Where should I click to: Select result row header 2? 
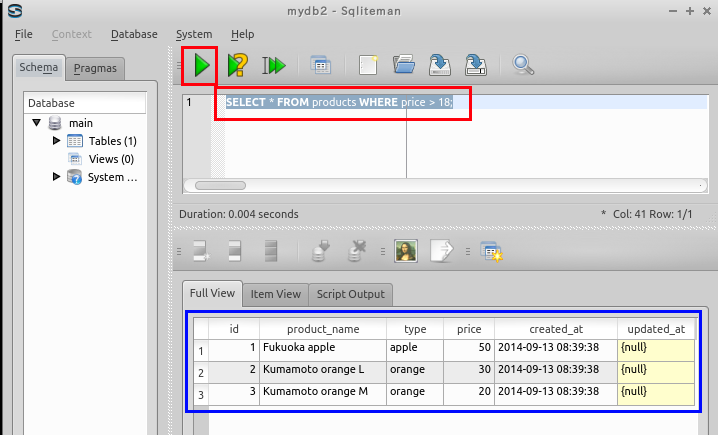pos(201,373)
